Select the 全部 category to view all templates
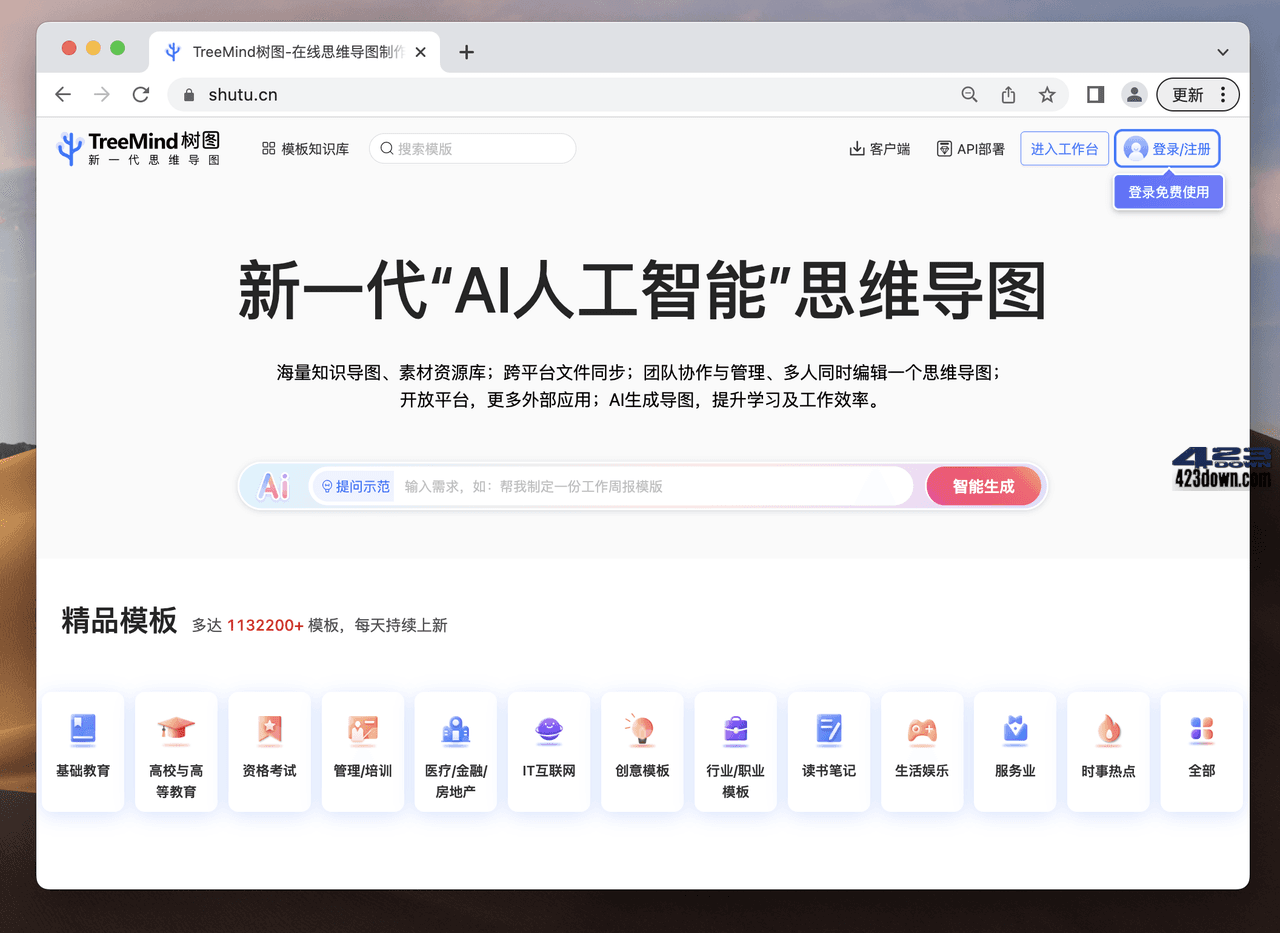Viewport: 1280px width, 933px height. [1201, 751]
